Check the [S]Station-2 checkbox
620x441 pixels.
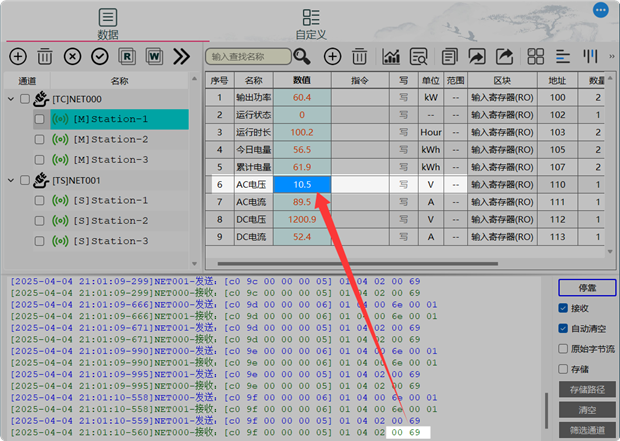pos(40,221)
